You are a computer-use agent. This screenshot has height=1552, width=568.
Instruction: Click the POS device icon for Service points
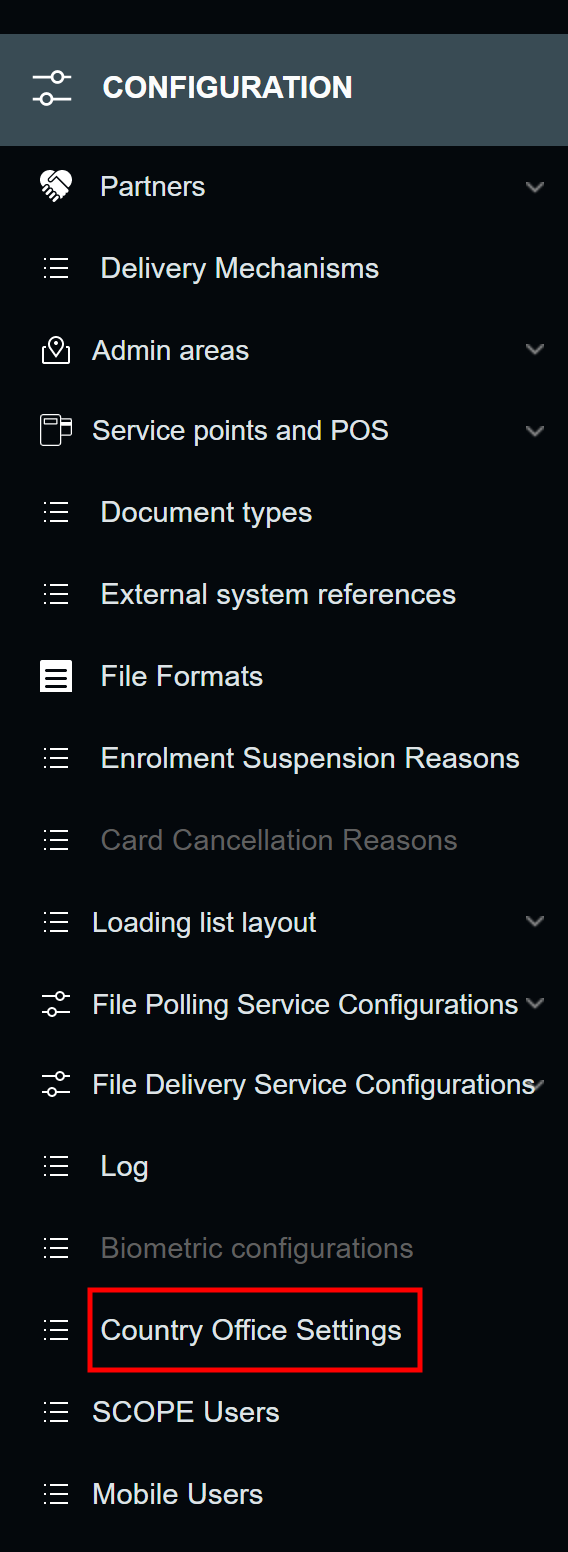(x=56, y=431)
